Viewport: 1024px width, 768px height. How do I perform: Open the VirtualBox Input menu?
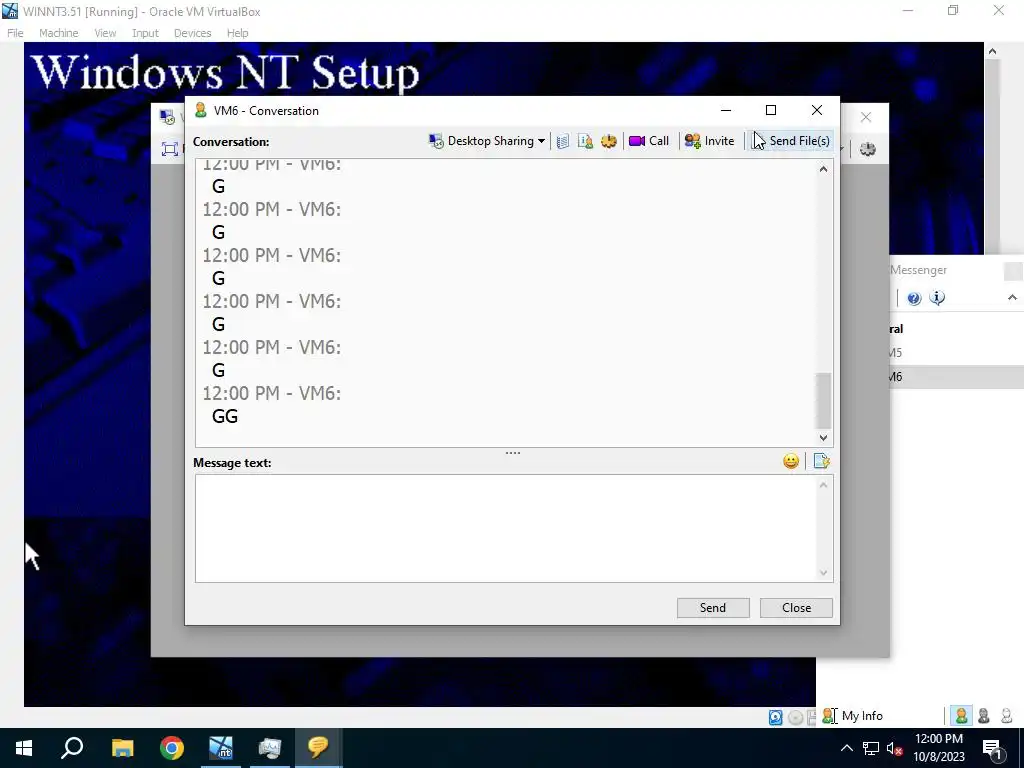[145, 33]
